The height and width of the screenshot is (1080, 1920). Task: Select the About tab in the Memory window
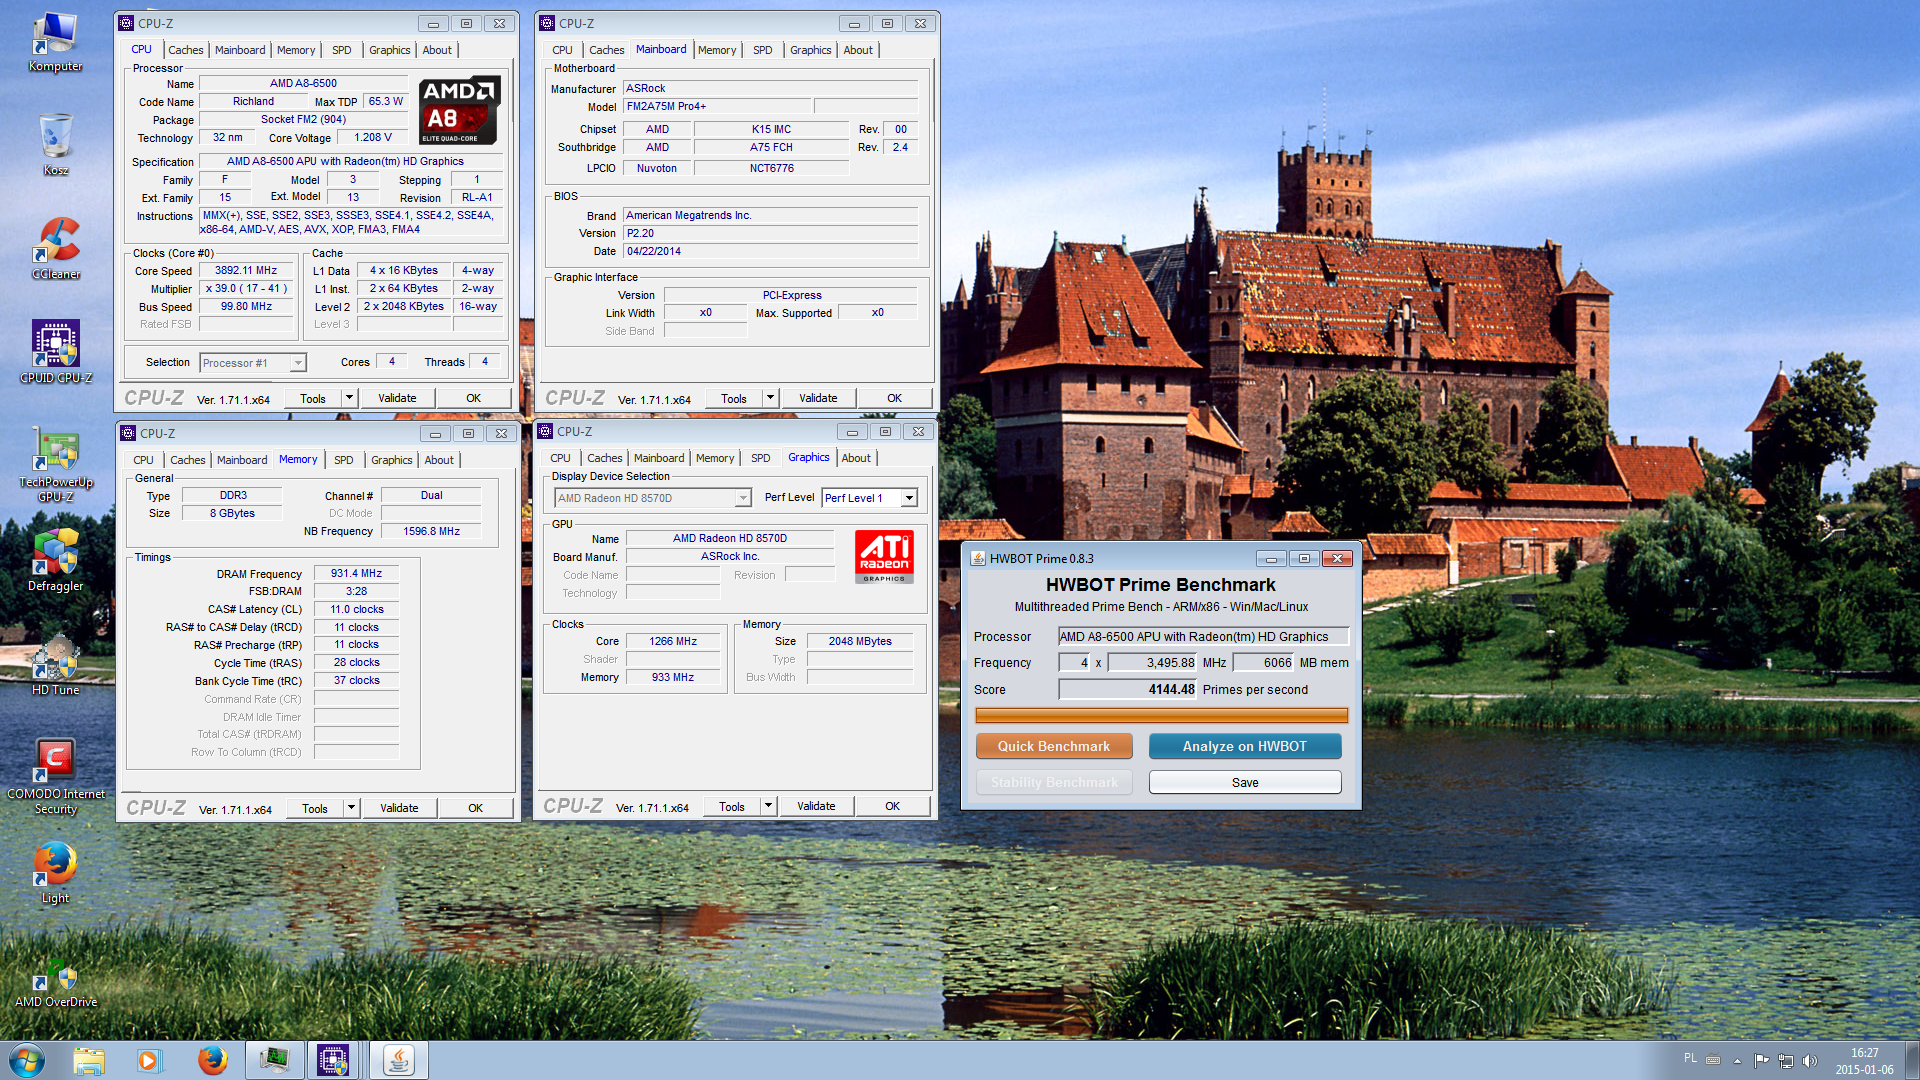(439, 460)
